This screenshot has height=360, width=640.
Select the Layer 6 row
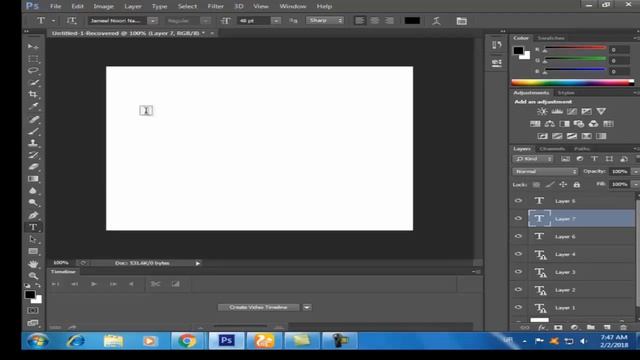tap(581, 236)
